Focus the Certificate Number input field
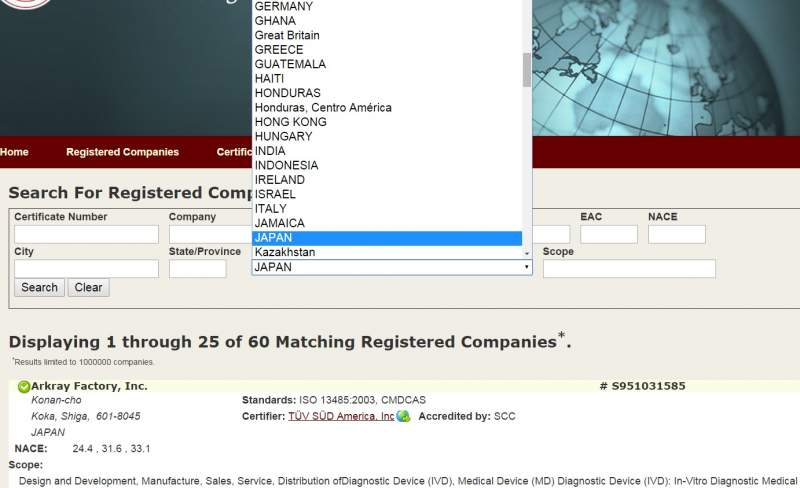800x488 pixels. (86, 234)
